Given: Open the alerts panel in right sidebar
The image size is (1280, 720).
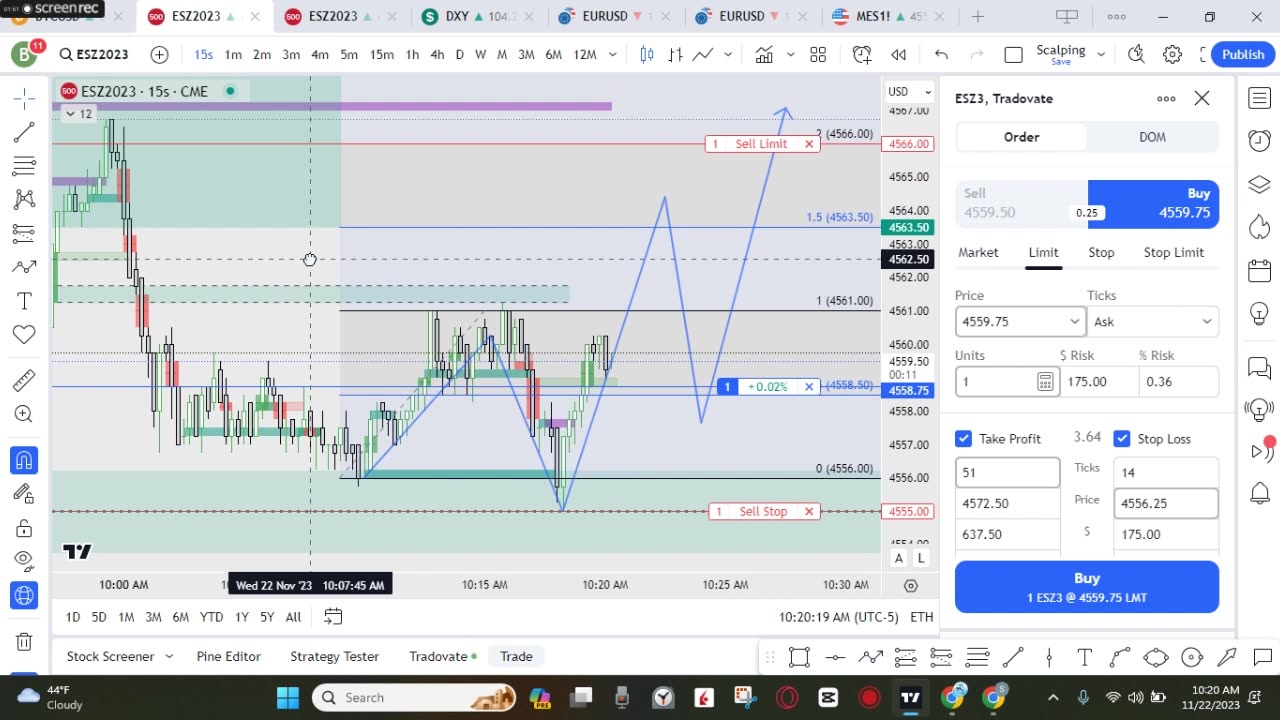Looking at the screenshot, I should [x=1259, y=141].
